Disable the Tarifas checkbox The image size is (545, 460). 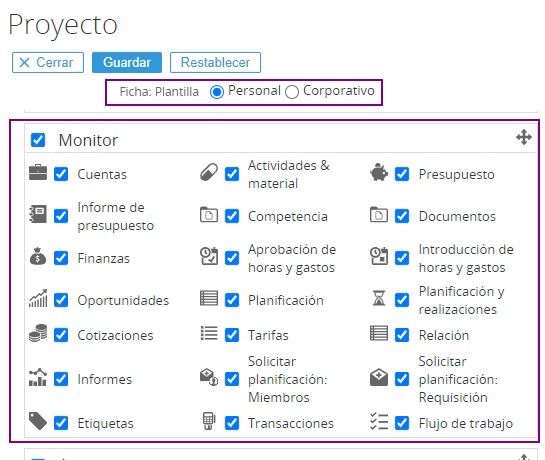(x=232, y=335)
